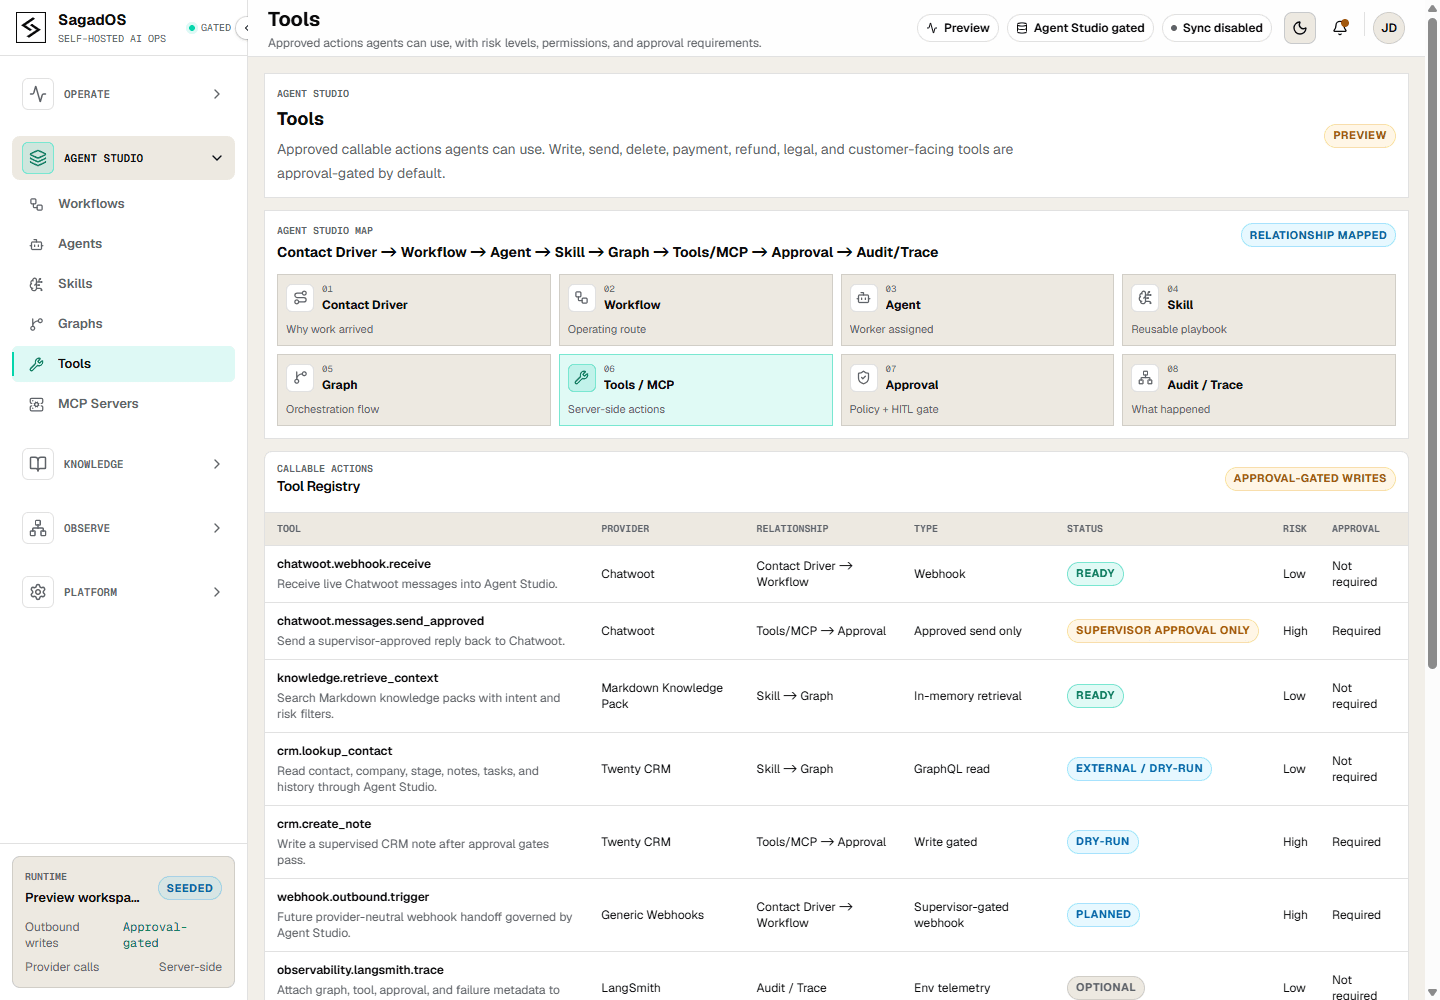Viewport: 1440px width, 1000px height.
Task: Click the Preview button in header
Action: 958,28
